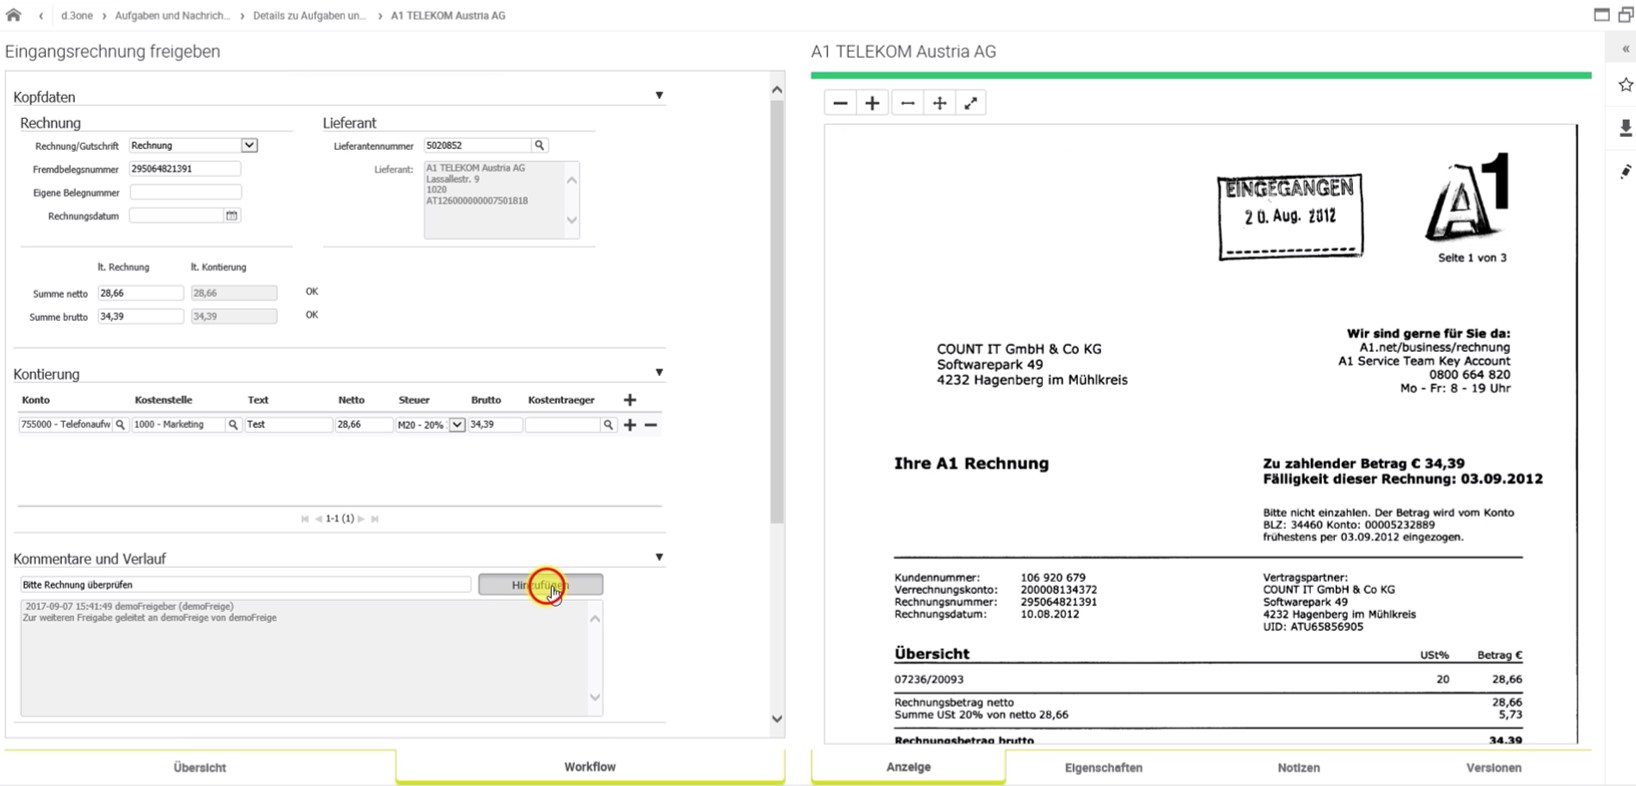Open Aufgaben und Nachrichten breadcrumb
Screen dimensions: 1636x786
(x=172, y=16)
